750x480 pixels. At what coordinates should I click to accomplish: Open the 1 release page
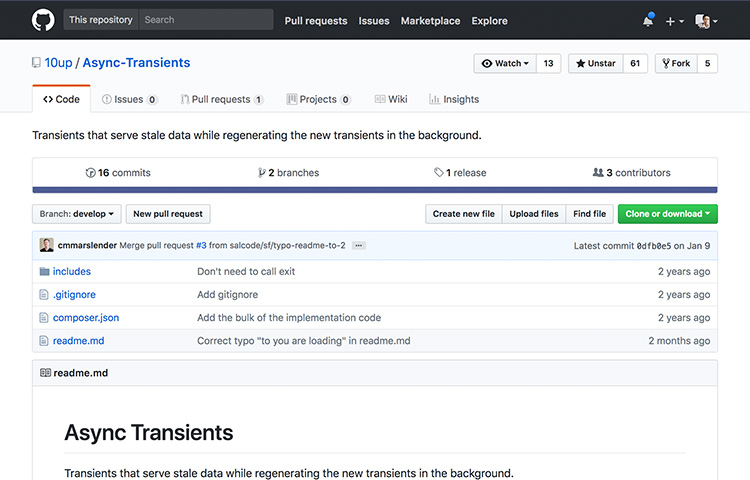(460, 173)
